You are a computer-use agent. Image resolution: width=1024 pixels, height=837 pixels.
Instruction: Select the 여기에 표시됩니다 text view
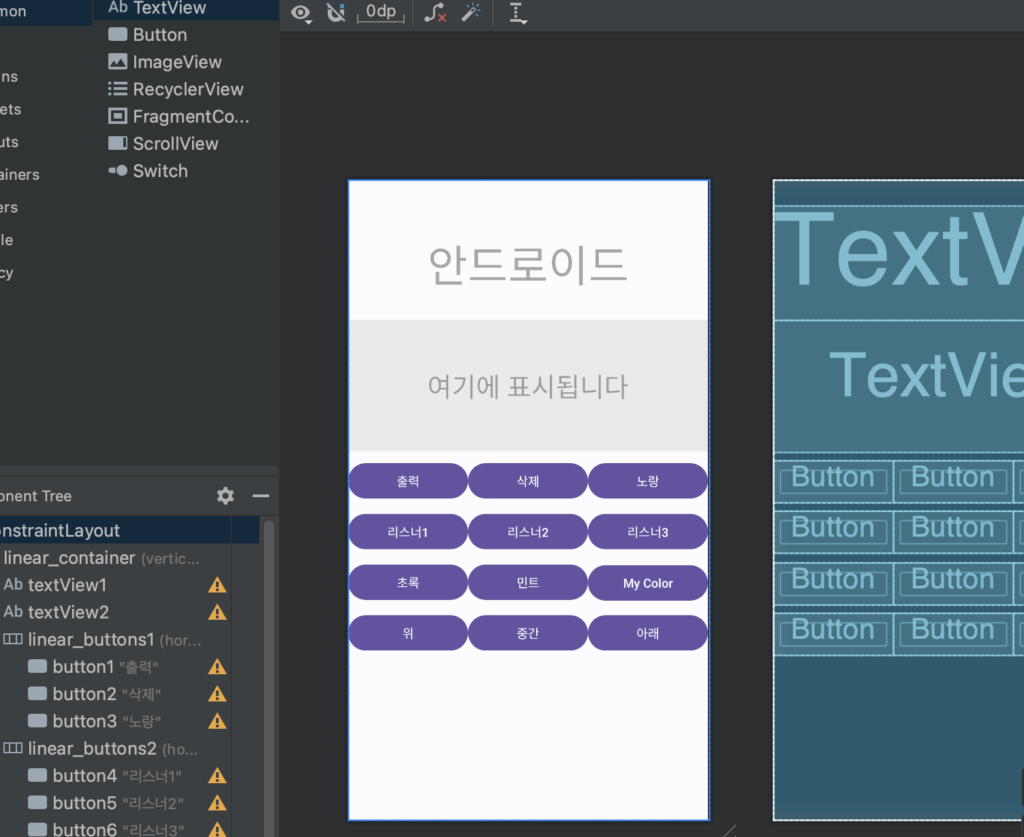click(528, 386)
